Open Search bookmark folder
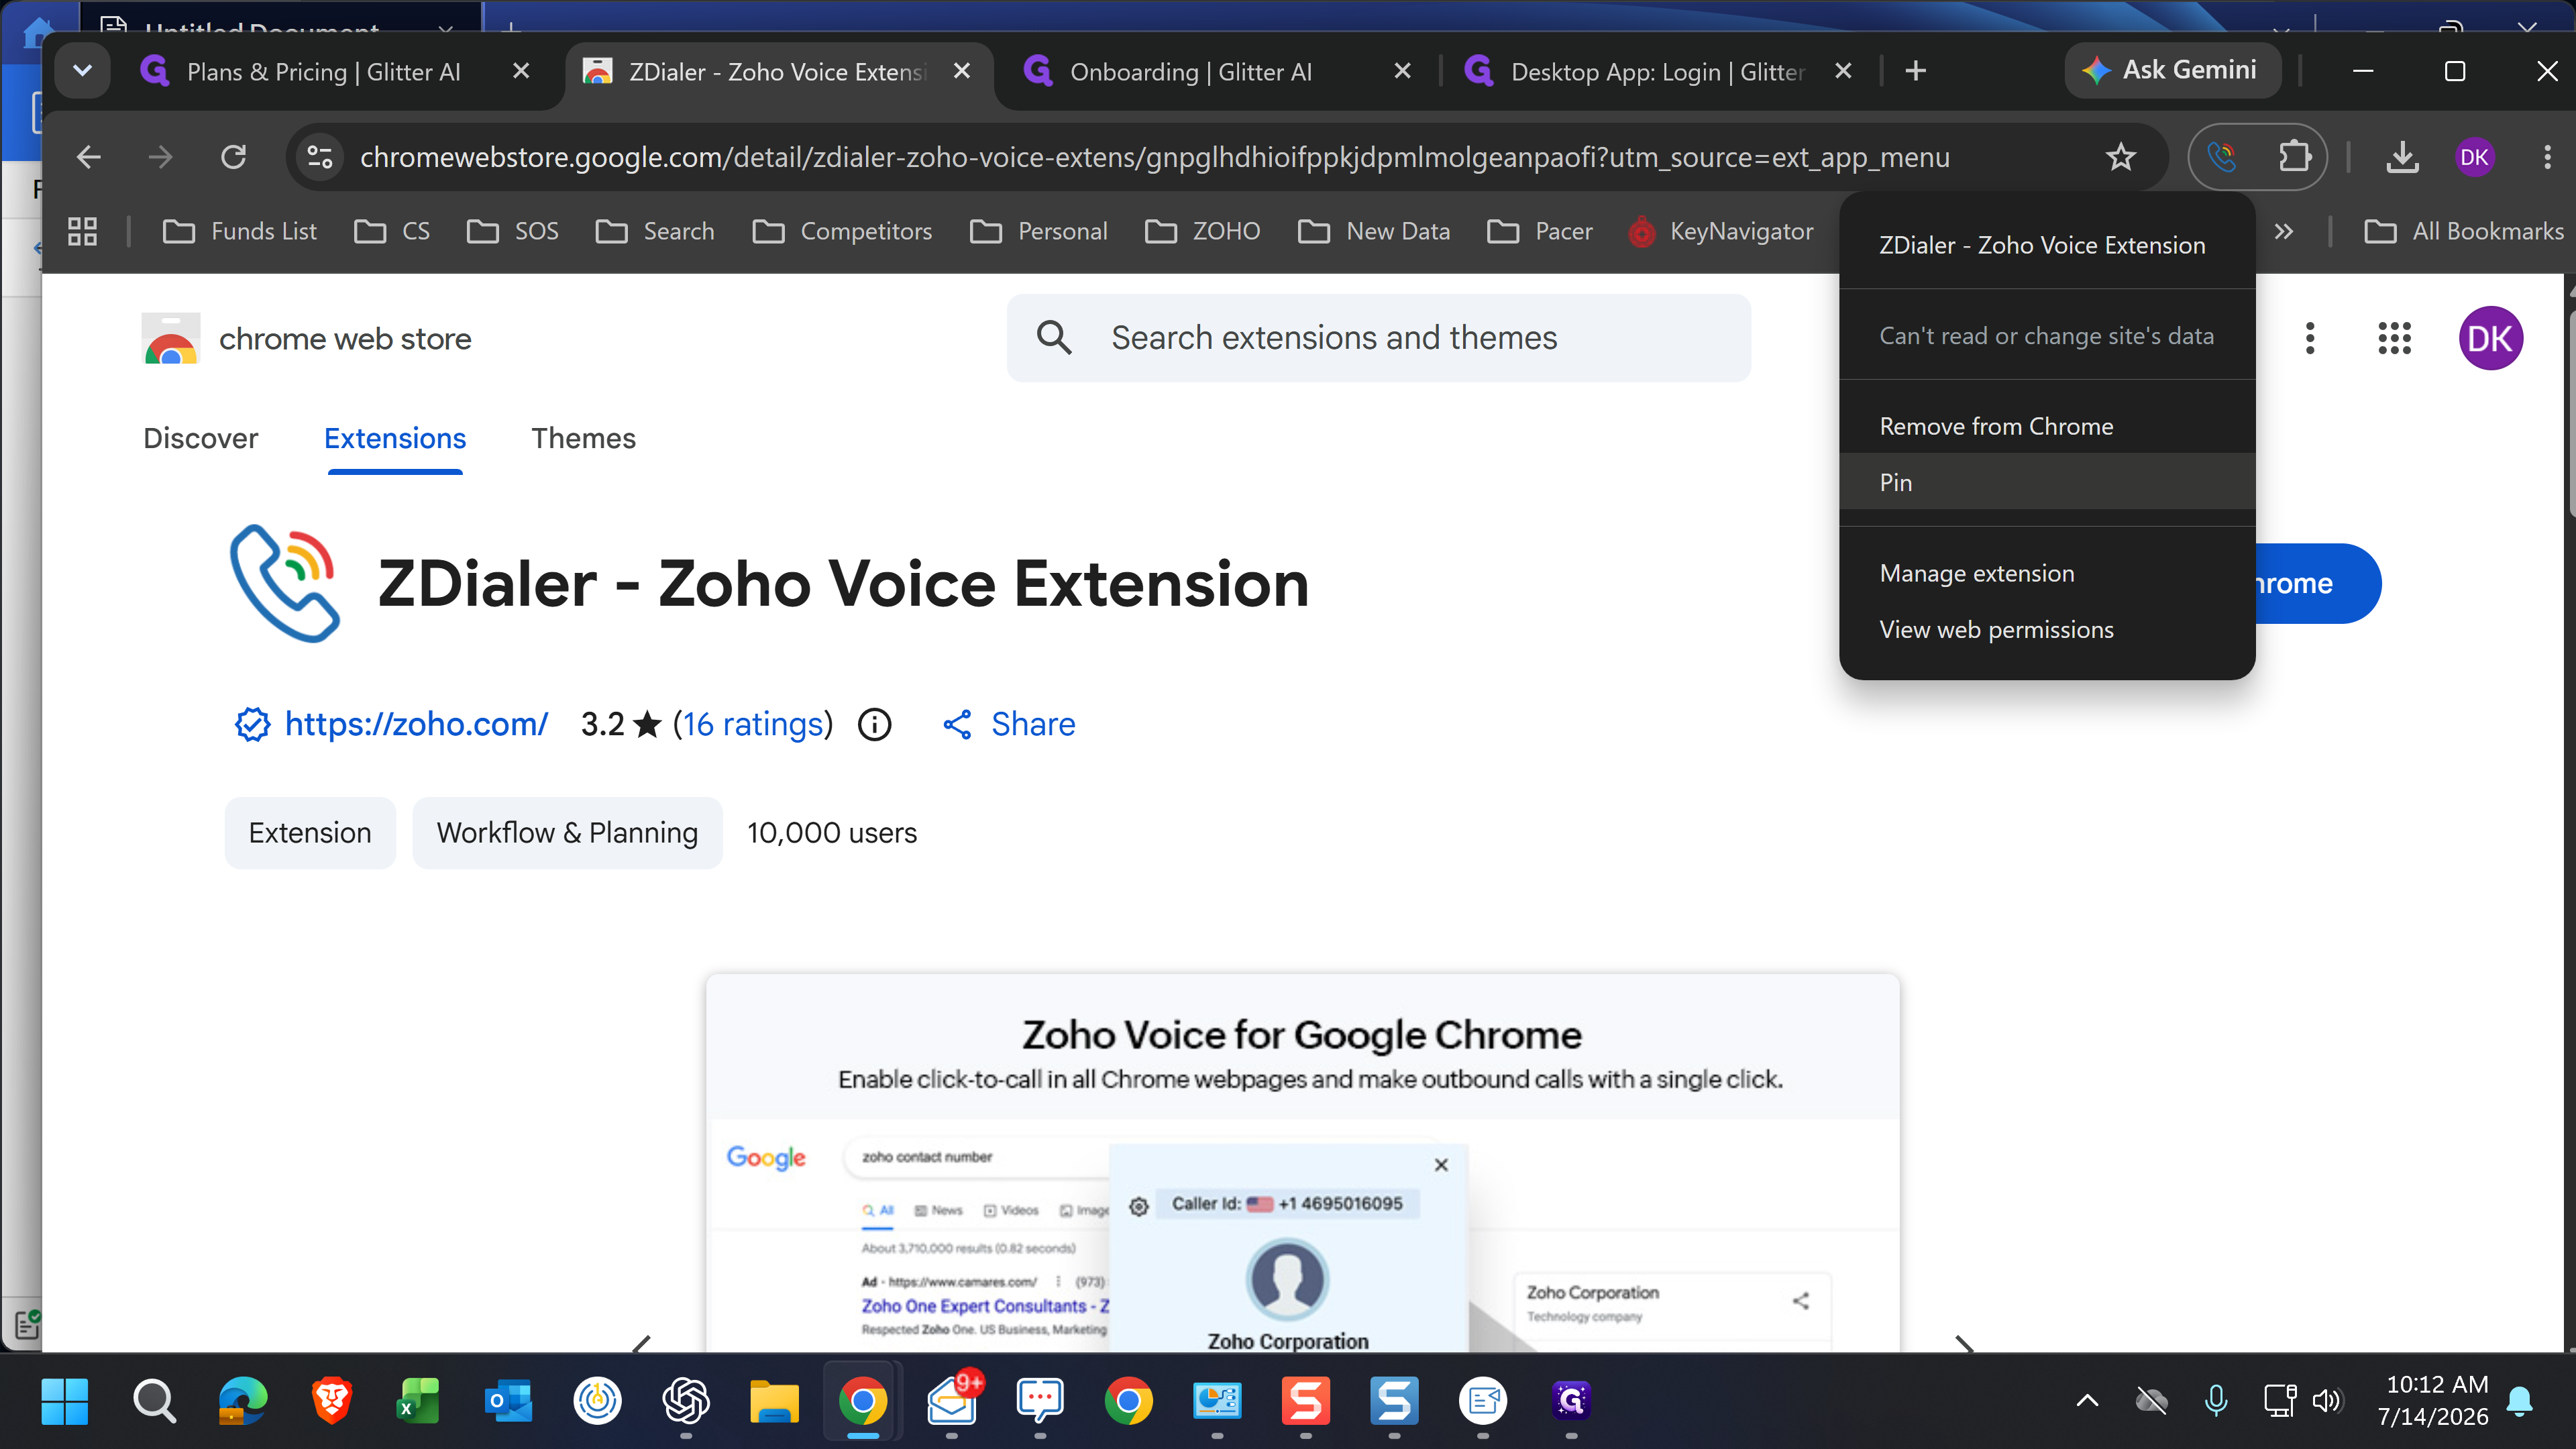Image resolution: width=2576 pixels, height=1449 pixels. click(x=655, y=231)
